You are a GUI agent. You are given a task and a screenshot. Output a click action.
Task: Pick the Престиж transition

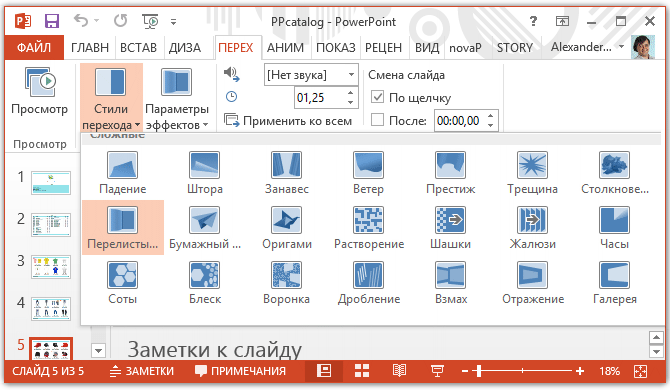click(x=450, y=173)
